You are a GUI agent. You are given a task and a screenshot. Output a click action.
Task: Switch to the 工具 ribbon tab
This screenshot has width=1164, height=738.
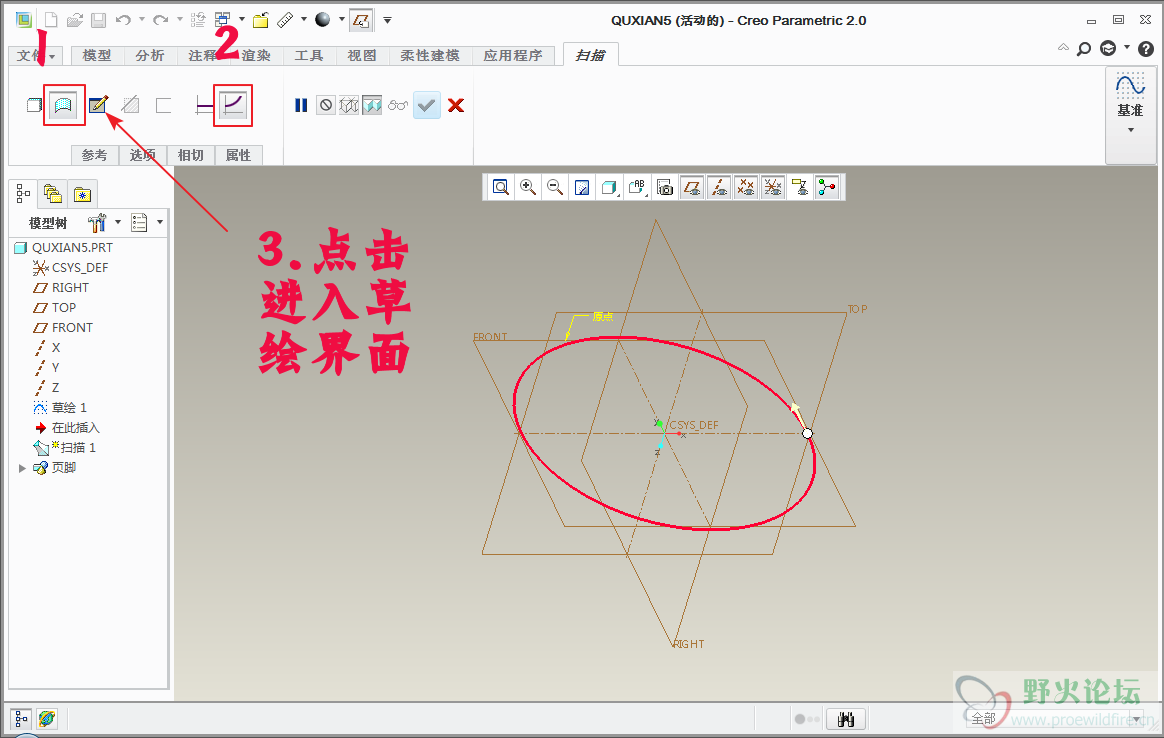pos(309,56)
